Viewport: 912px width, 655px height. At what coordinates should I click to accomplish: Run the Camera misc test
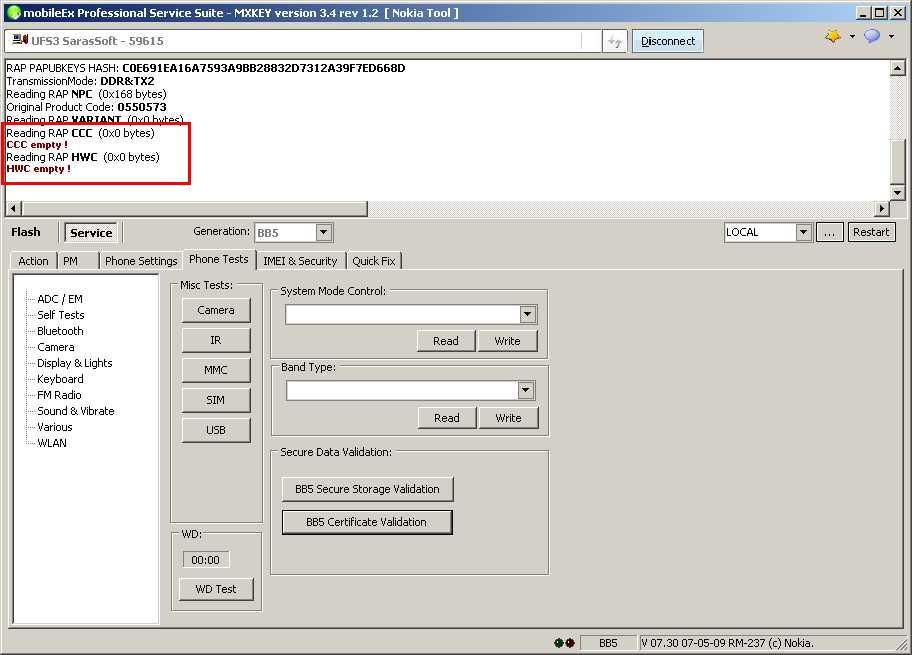pos(216,310)
